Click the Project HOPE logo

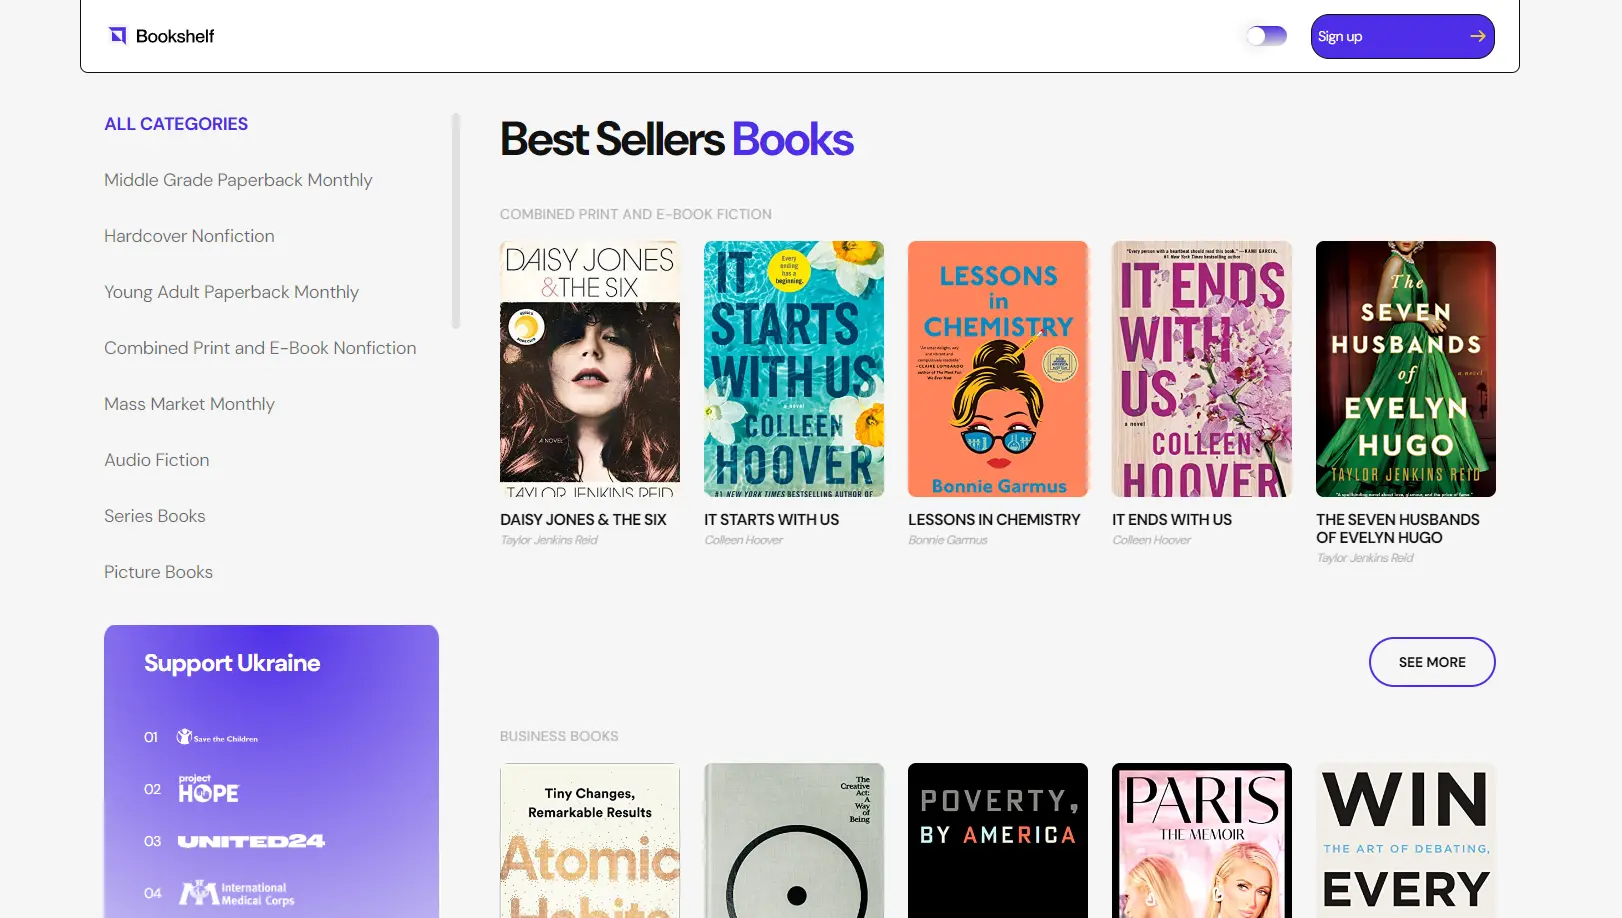coord(207,789)
